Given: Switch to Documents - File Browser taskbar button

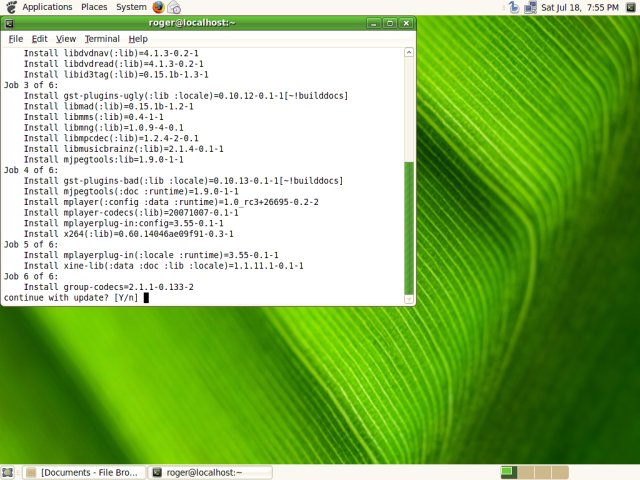Looking at the screenshot, I should (x=84, y=472).
